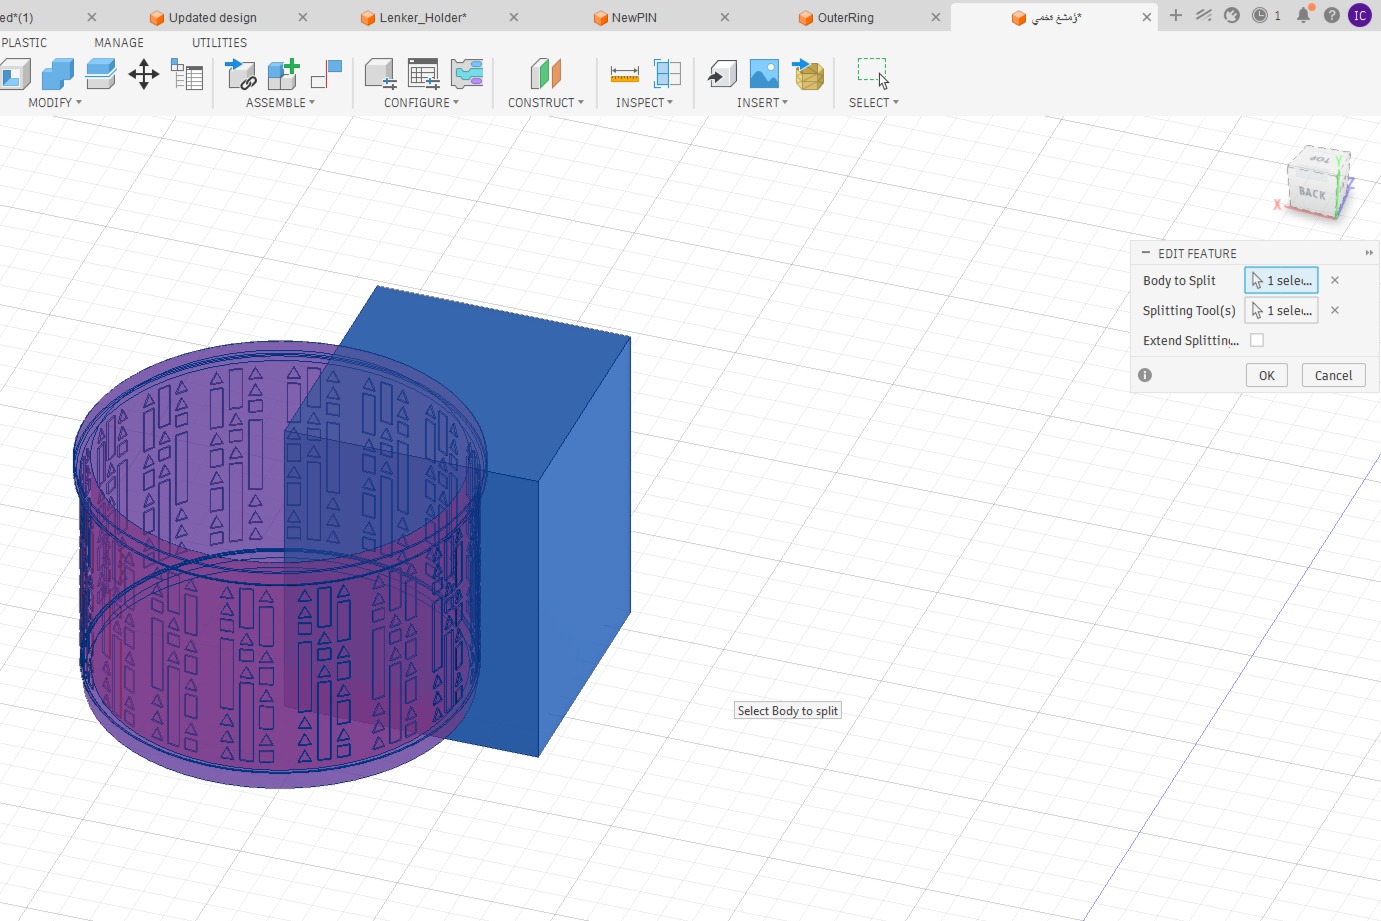The width and height of the screenshot is (1381, 921).
Task: Close the Updated design tab
Action: click(303, 17)
